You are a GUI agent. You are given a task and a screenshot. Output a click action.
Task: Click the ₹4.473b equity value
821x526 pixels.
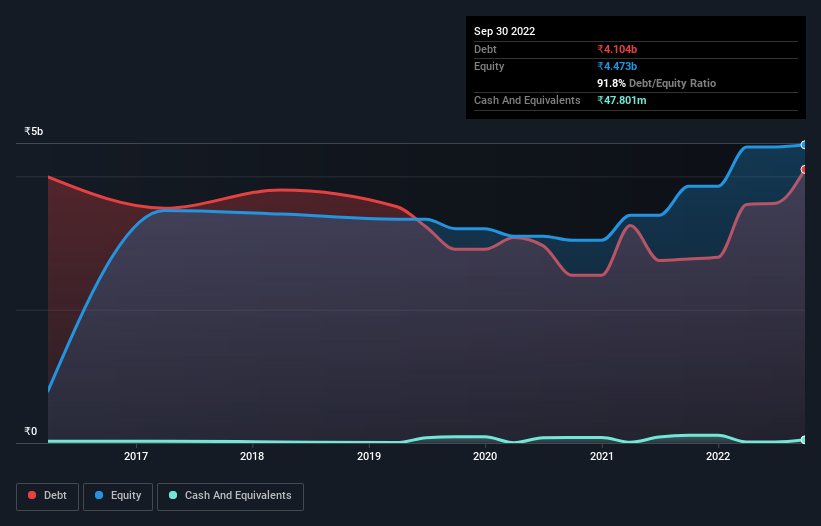pyautogui.click(x=617, y=66)
